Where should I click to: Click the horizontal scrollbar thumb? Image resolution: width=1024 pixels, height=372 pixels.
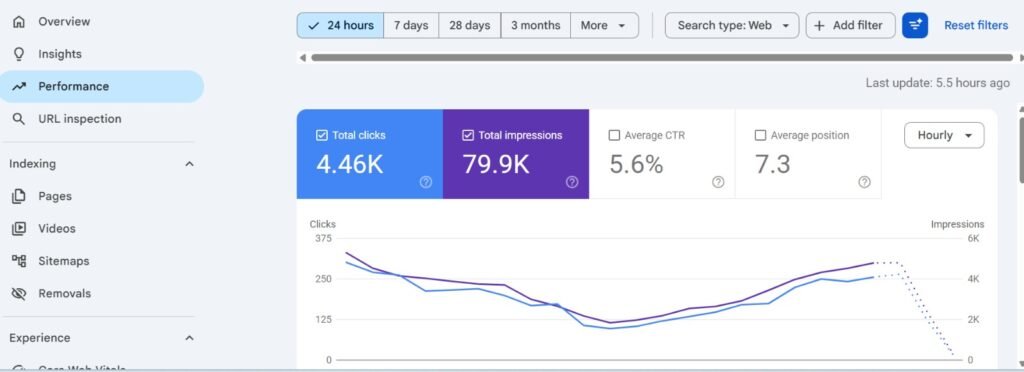point(661,57)
